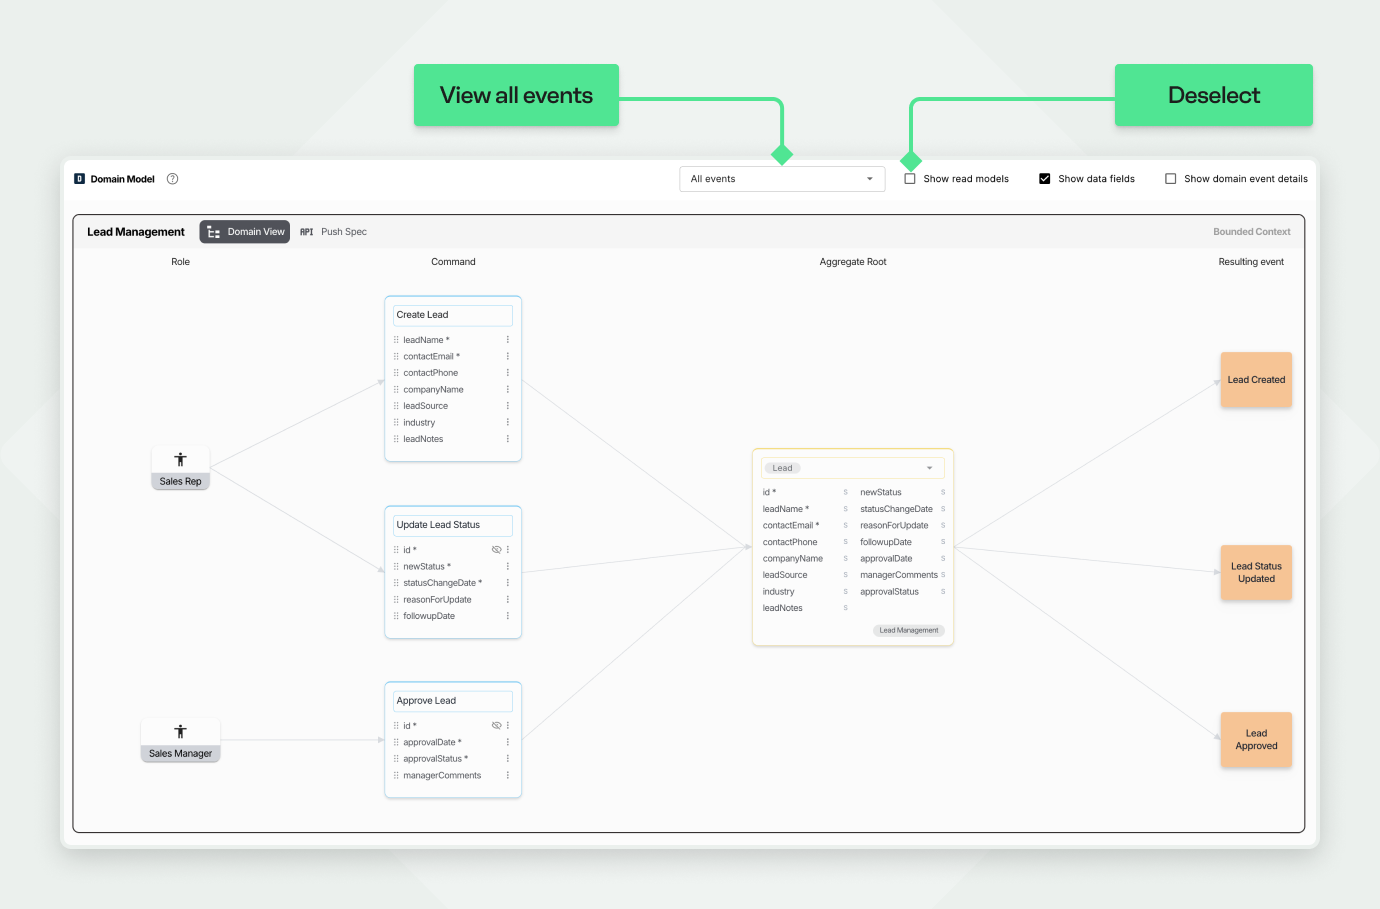This screenshot has height=909, width=1380.
Task: Click drag handle of followupDate in Update Lead Status
Action: (x=396, y=616)
